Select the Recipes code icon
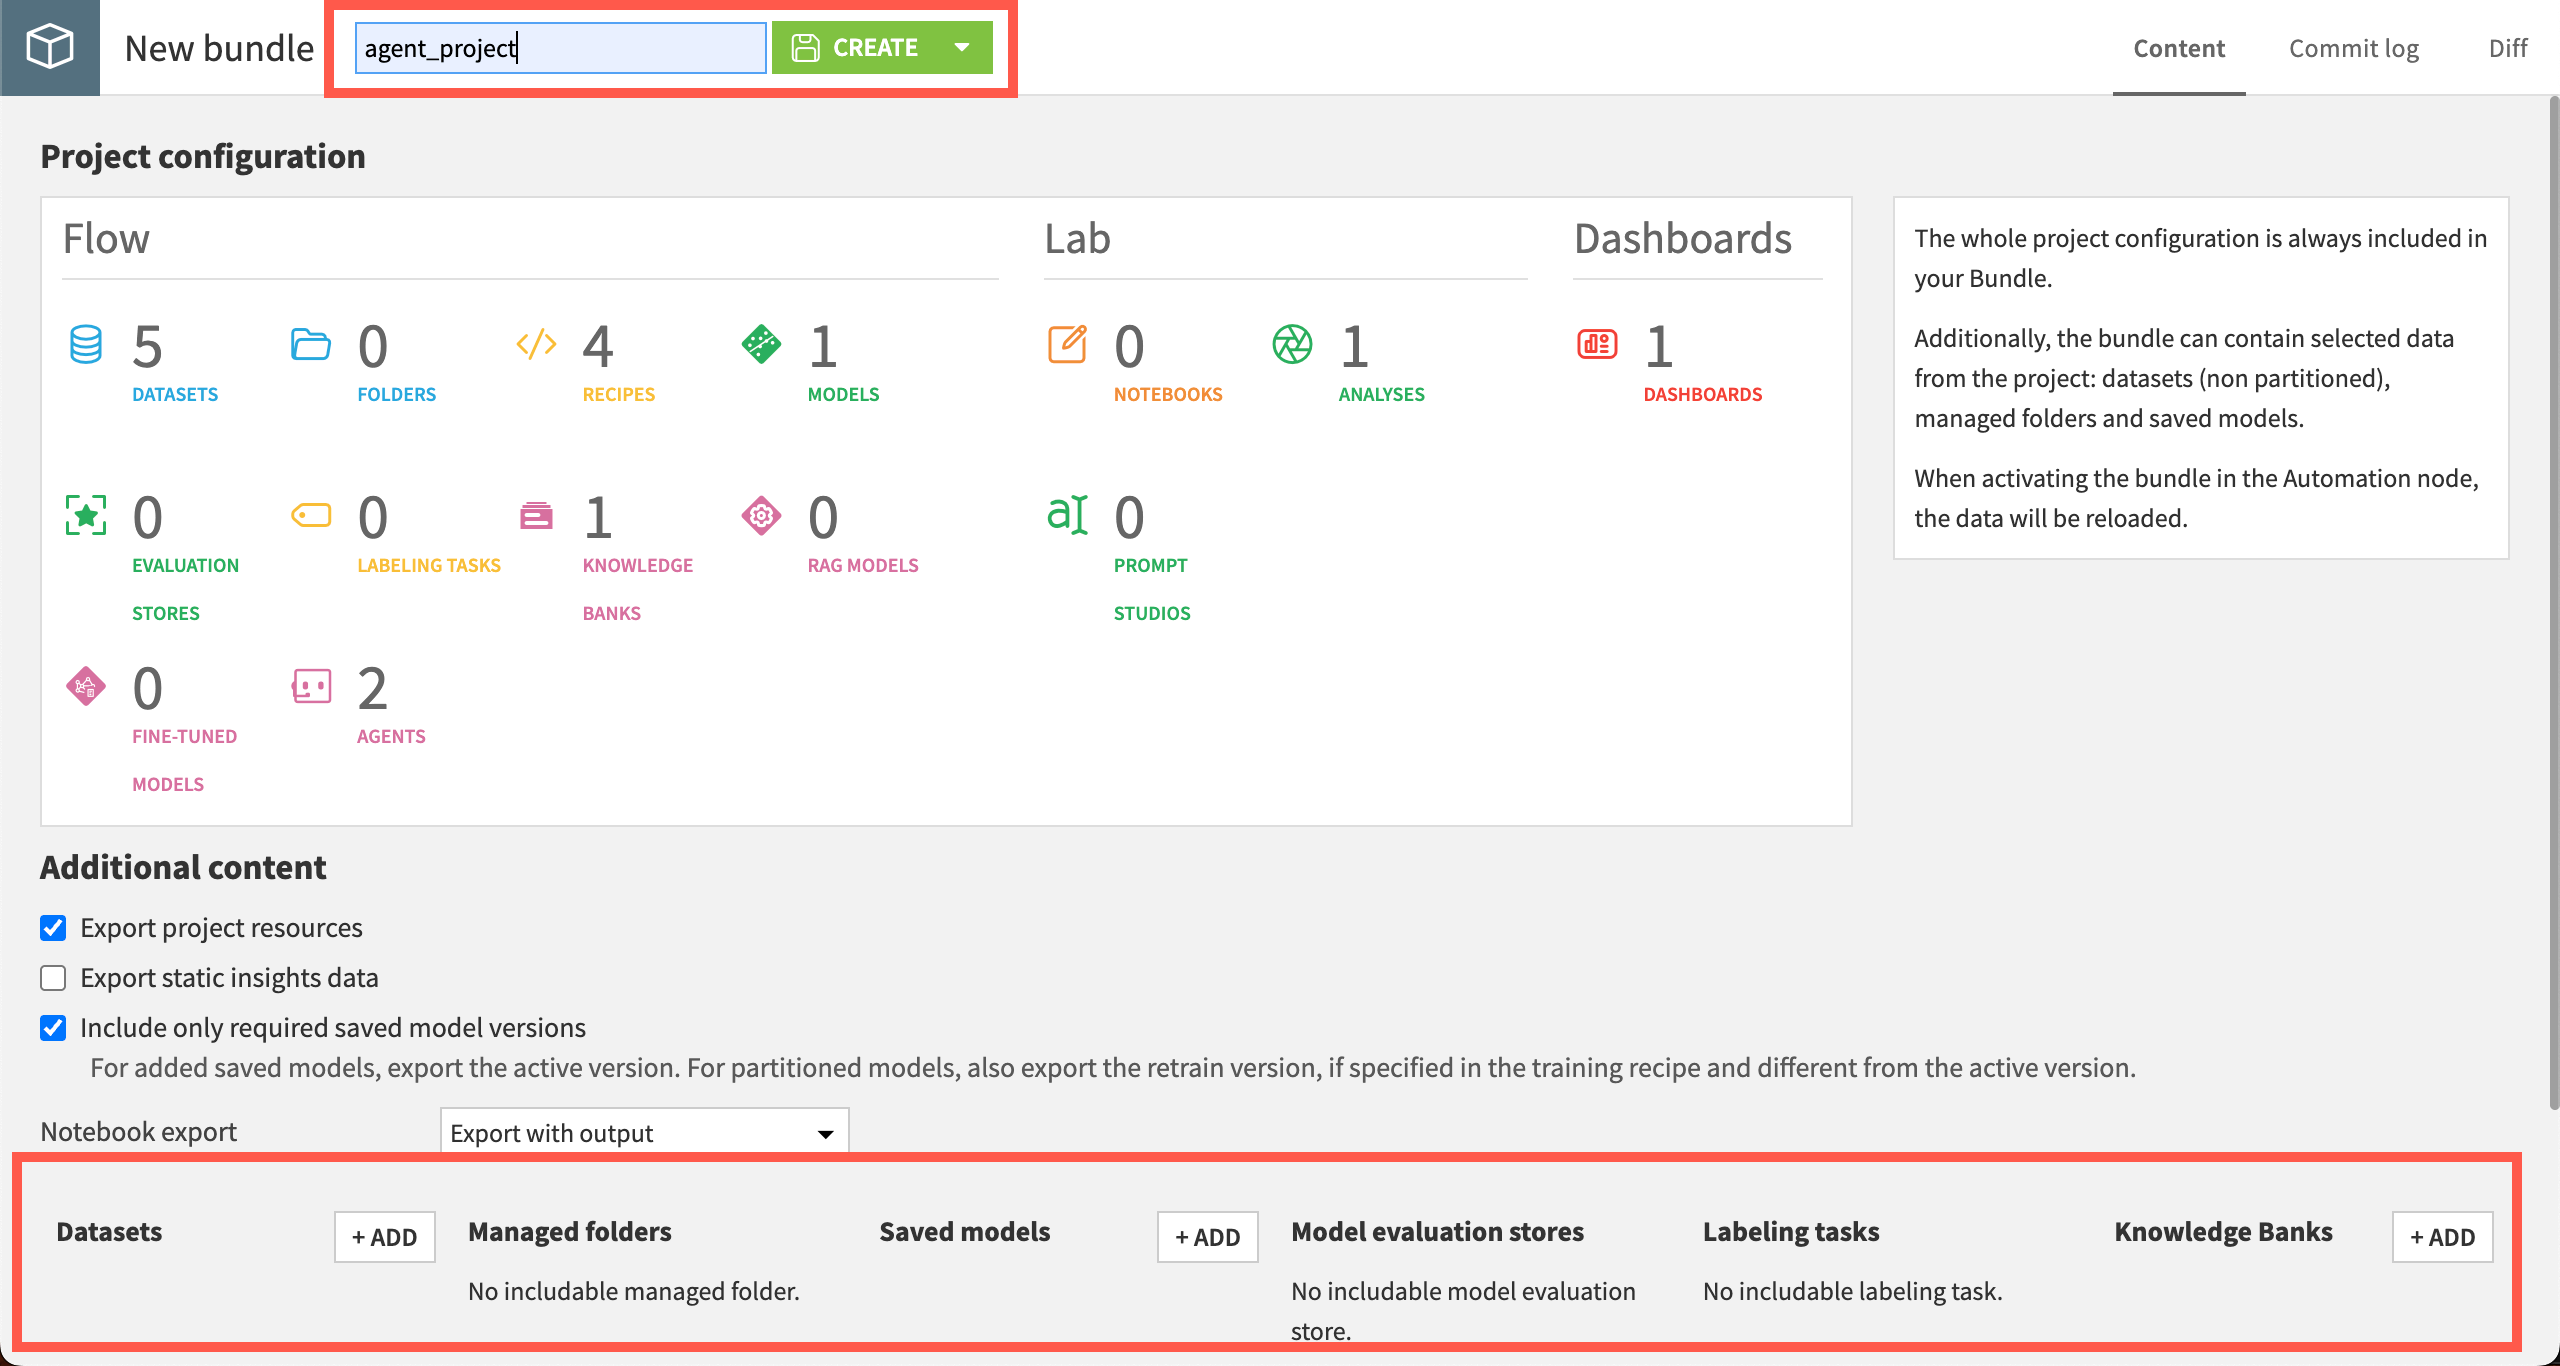The height and width of the screenshot is (1366, 2560). pos(535,345)
